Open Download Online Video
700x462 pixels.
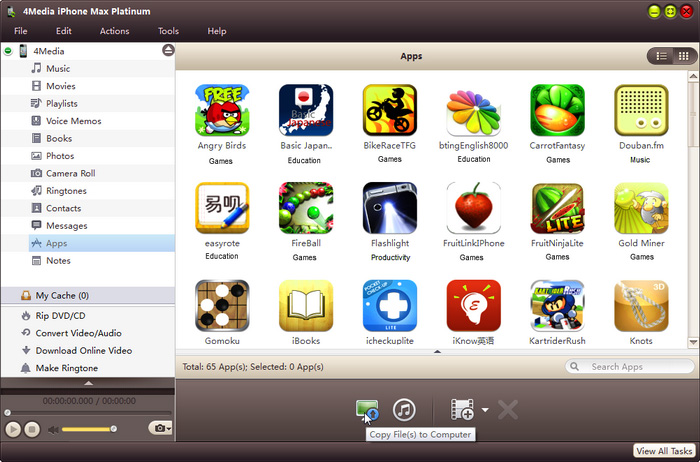point(83,351)
